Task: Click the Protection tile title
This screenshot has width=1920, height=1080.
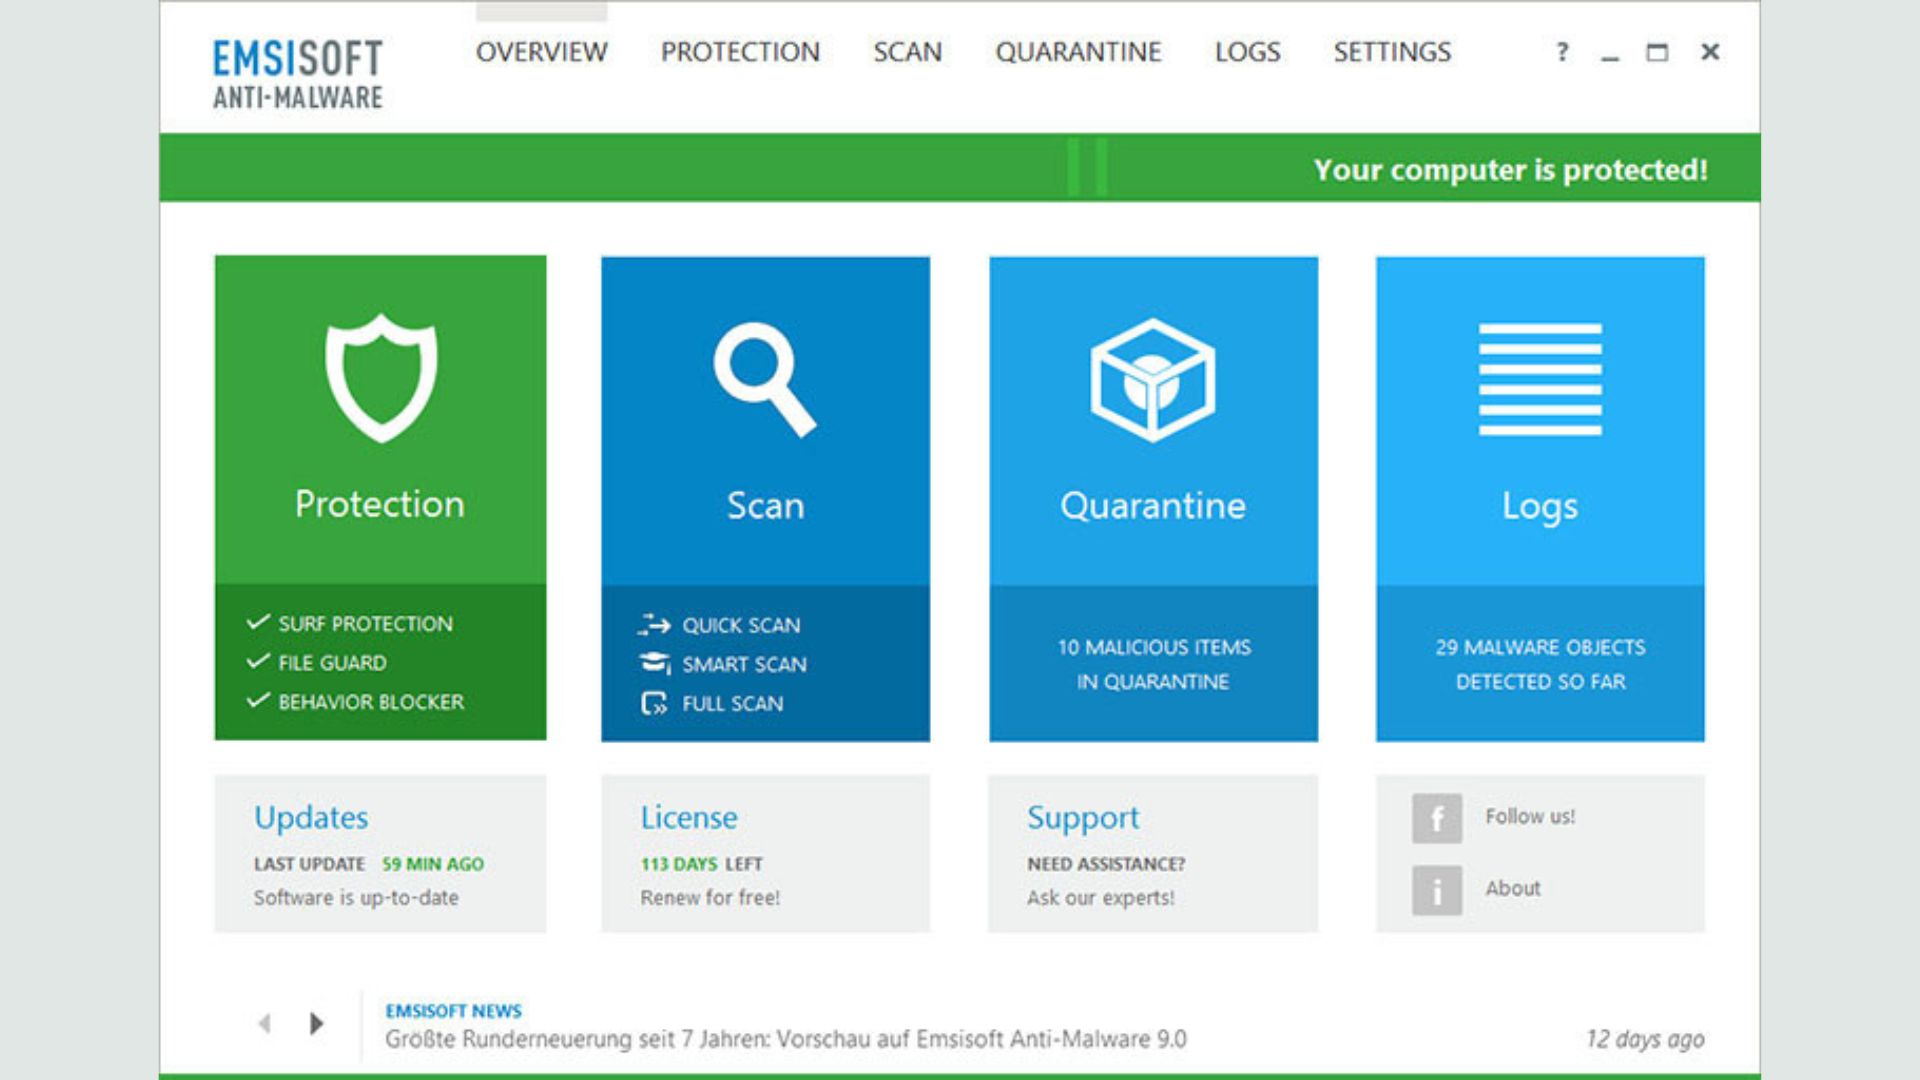Action: tap(380, 504)
